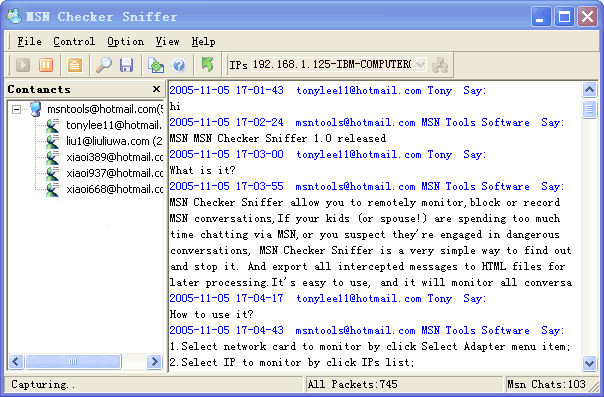Viewport: 604px width, 397px height.
Task: Click the 'How to use it?' message line
Action: (x=211, y=314)
